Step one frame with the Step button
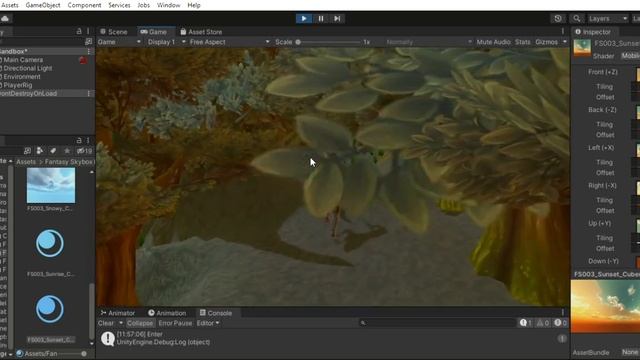Screen dimensions: 640x360 pyautogui.click(x=337, y=18)
